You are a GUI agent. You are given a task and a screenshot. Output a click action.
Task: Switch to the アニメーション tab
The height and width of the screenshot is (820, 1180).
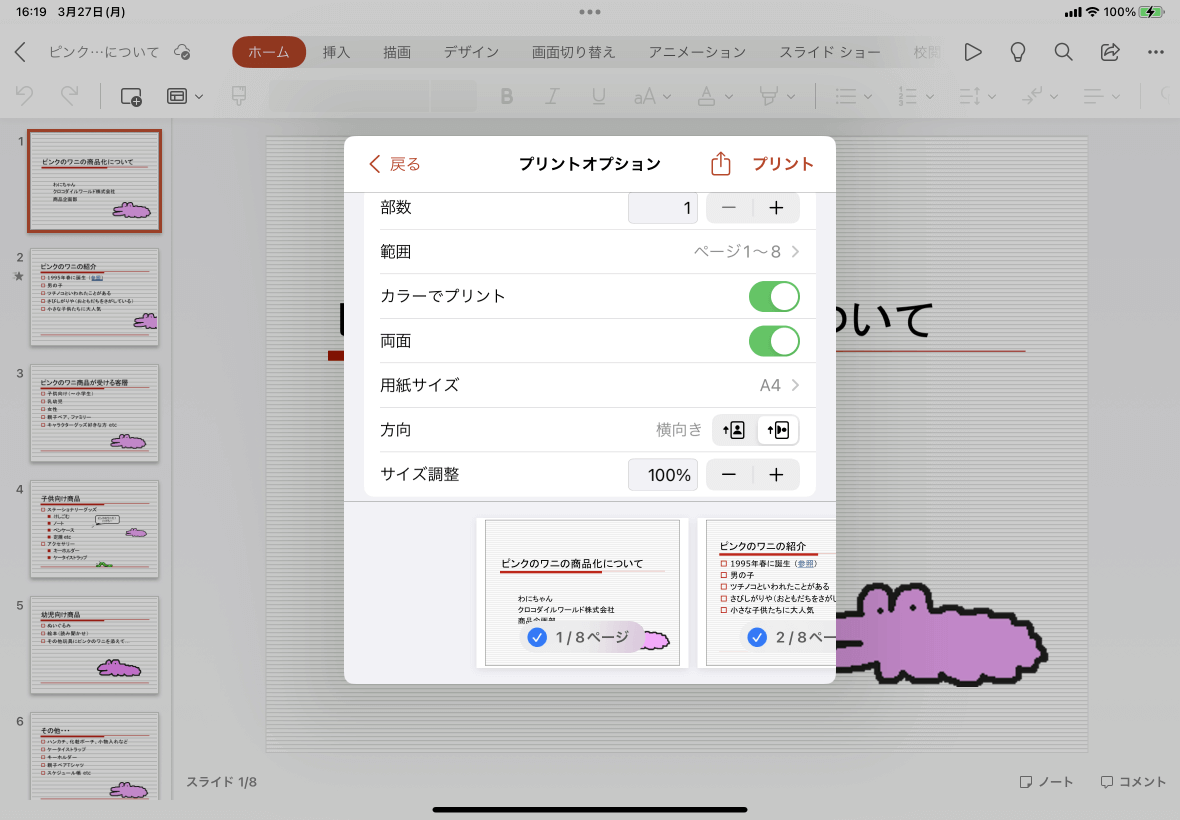697,52
